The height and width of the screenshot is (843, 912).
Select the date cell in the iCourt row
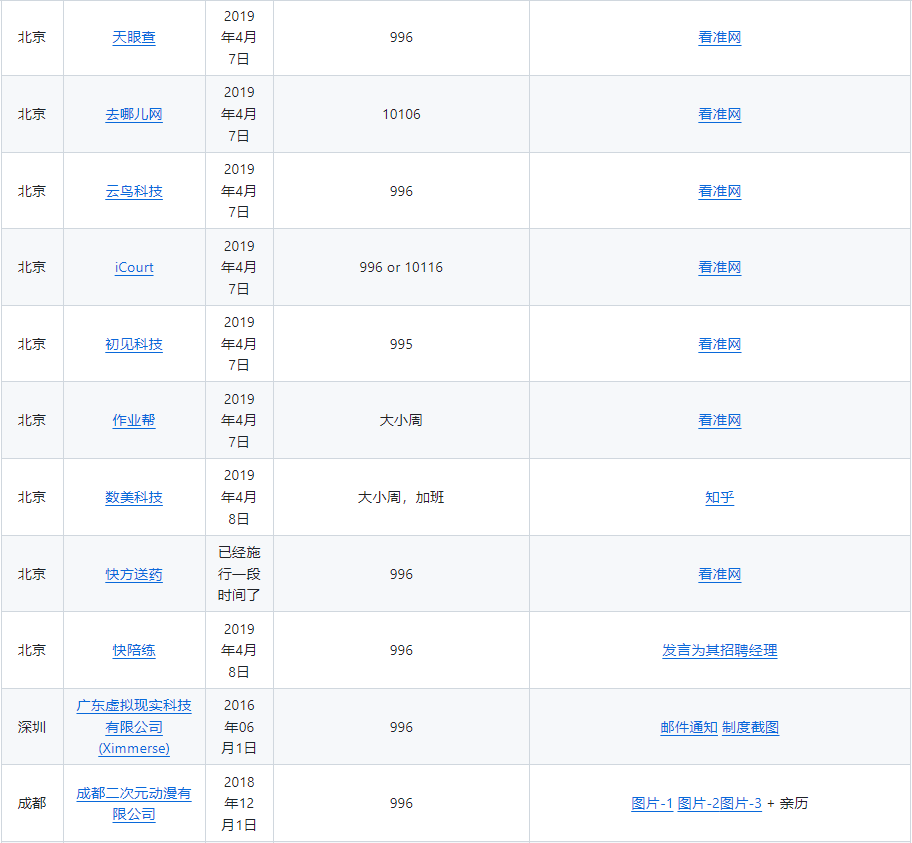click(239, 267)
